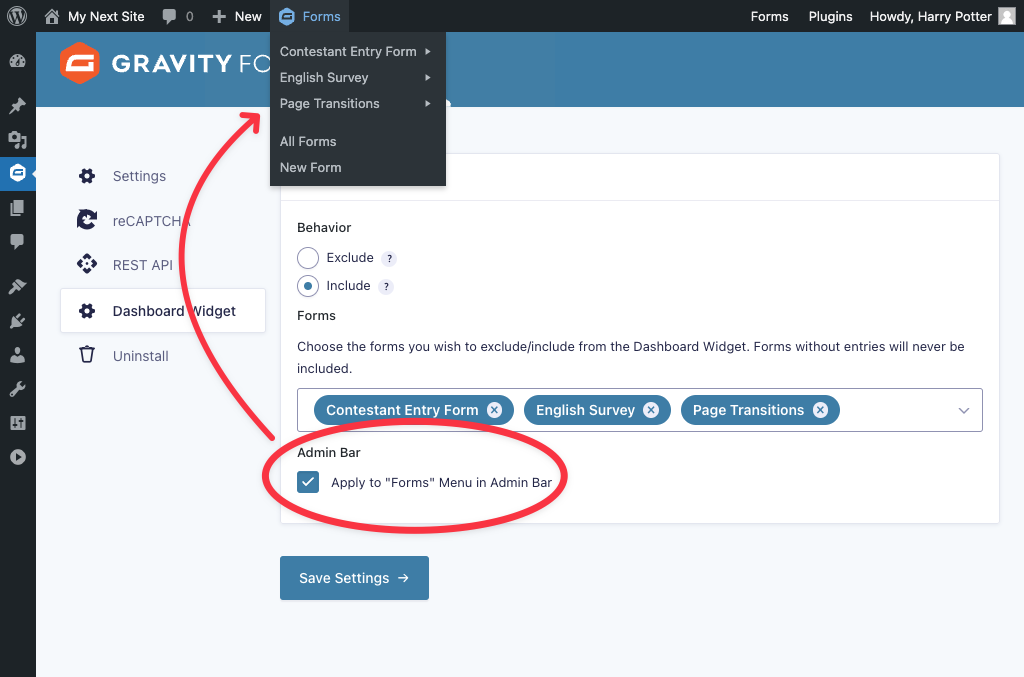The image size is (1024, 677).
Task: Remove Page Transitions tag
Action: (820, 410)
